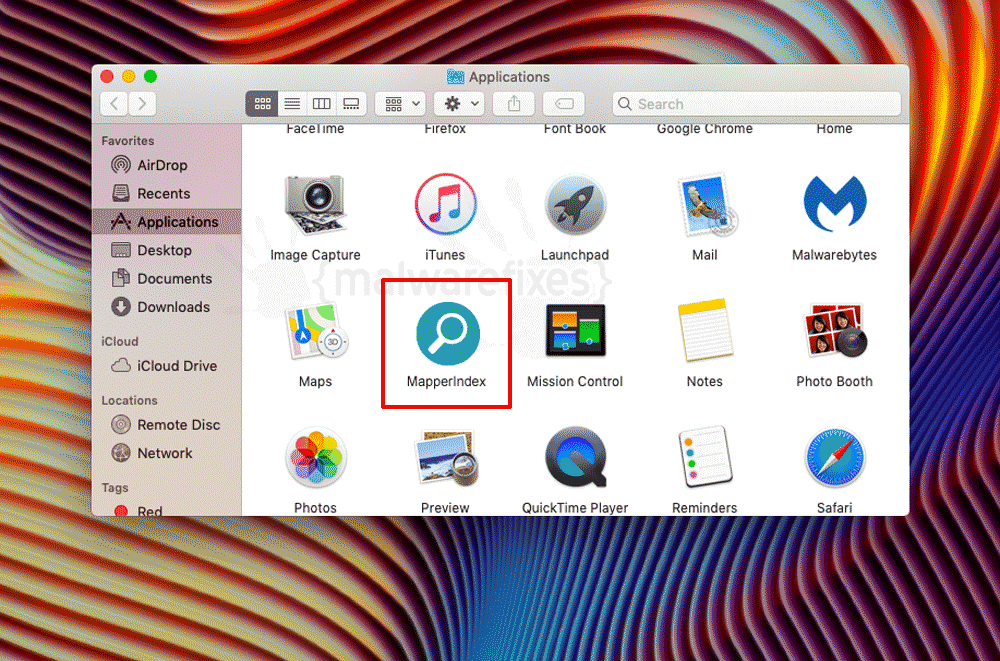Click the Reminders app icon
This screenshot has height=661, width=1000.
tap(705, 457)
